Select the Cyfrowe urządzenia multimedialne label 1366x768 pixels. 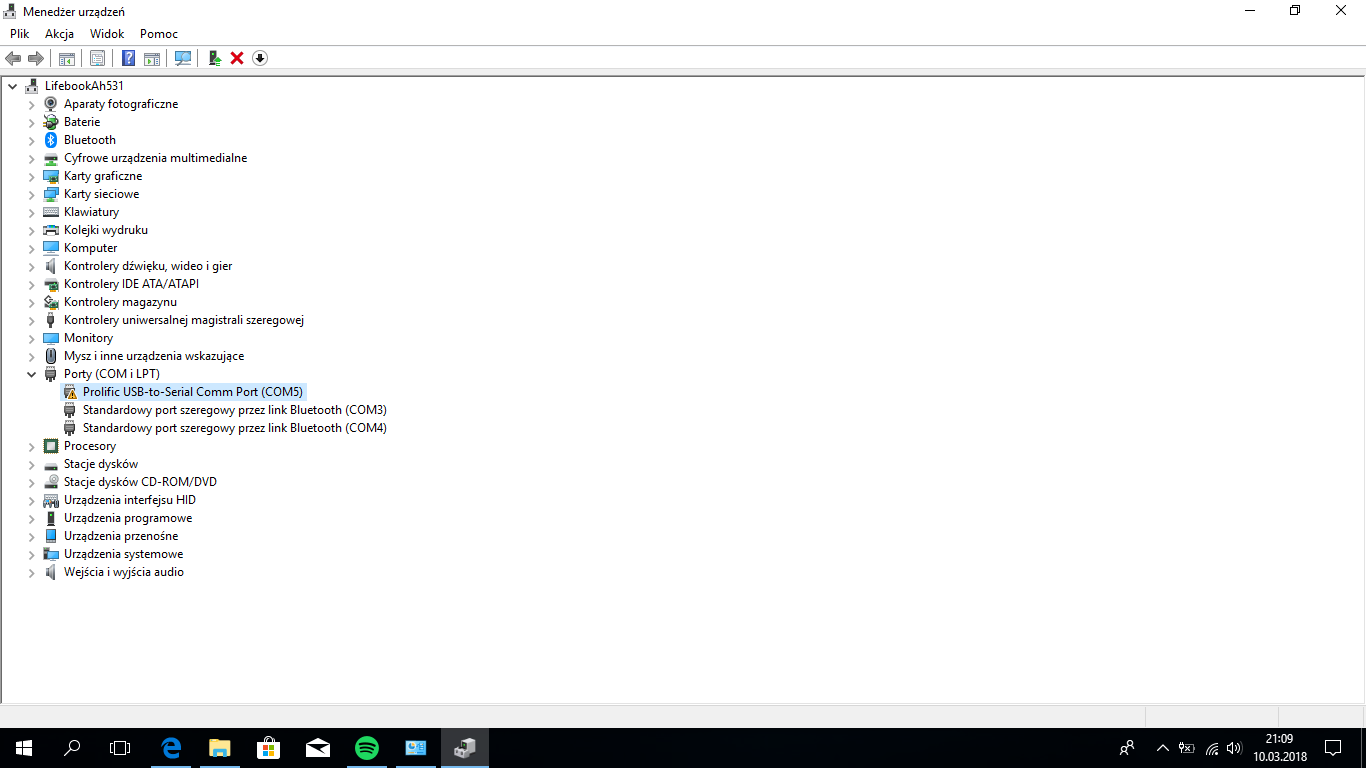(x=155, y=158)
